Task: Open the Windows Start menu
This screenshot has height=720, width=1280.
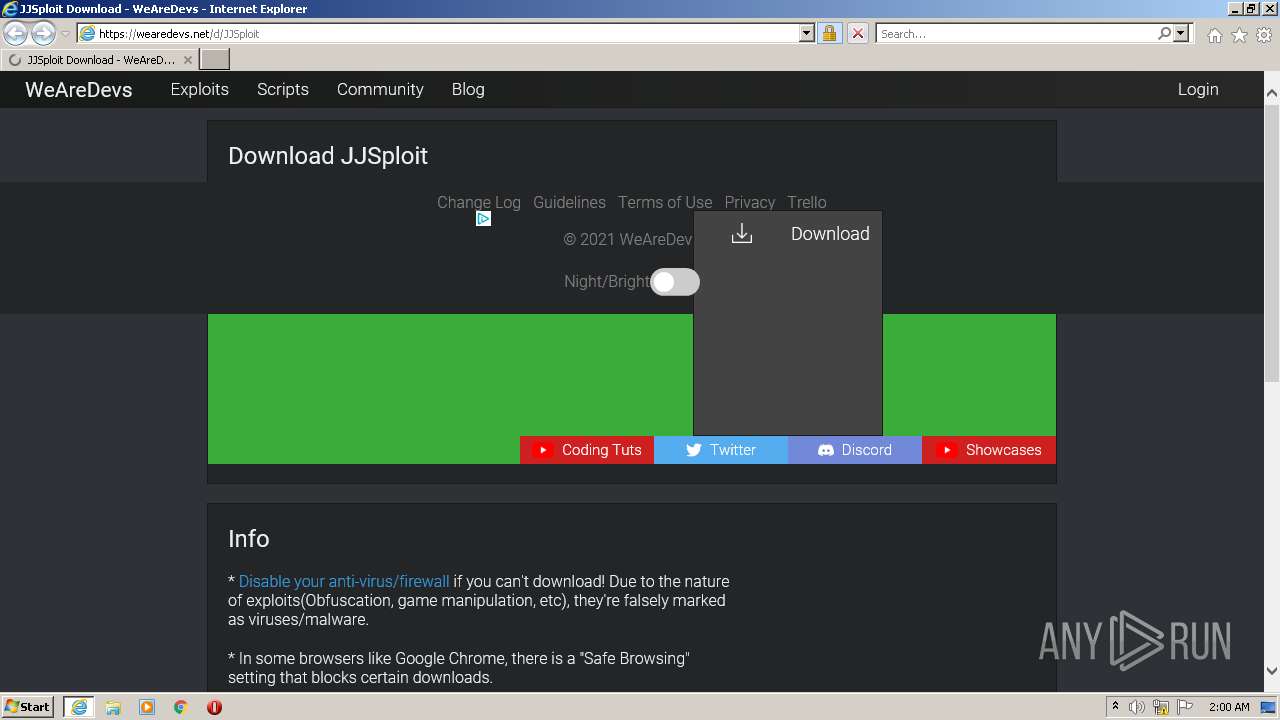Action: [28, 706]
